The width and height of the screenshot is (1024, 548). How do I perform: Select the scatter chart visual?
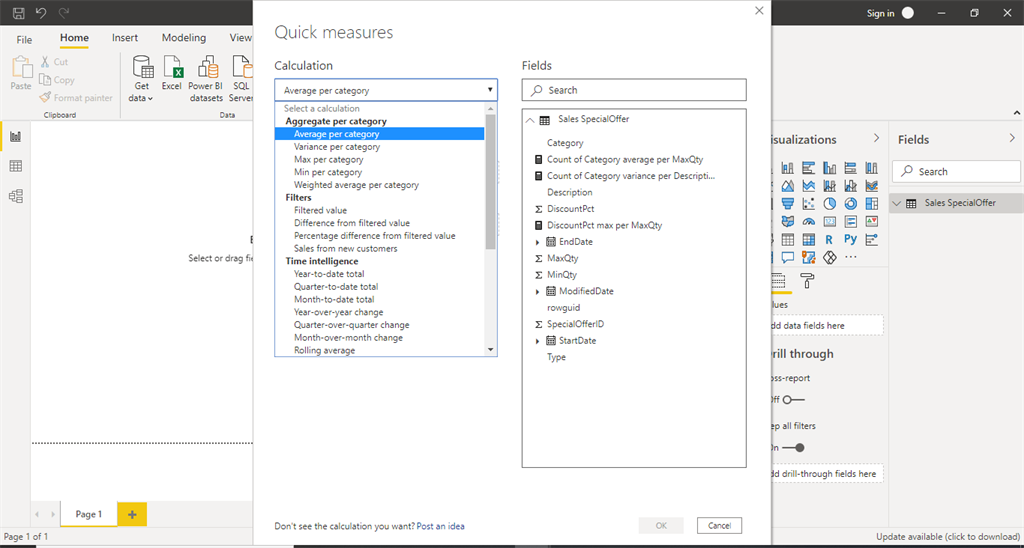tap(808, 204)
